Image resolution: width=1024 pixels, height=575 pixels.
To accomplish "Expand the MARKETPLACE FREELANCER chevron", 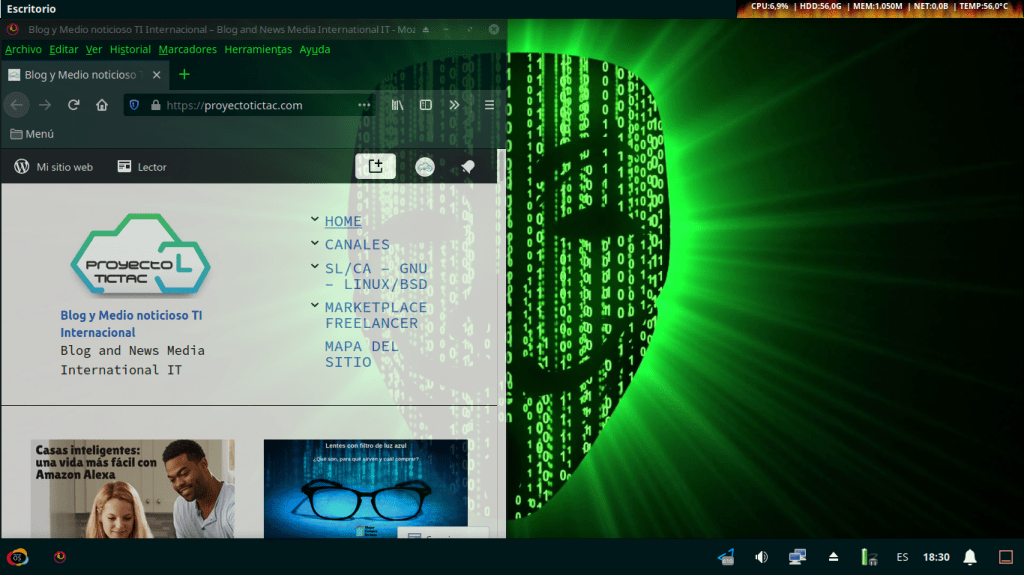I will tap(315, 305).
